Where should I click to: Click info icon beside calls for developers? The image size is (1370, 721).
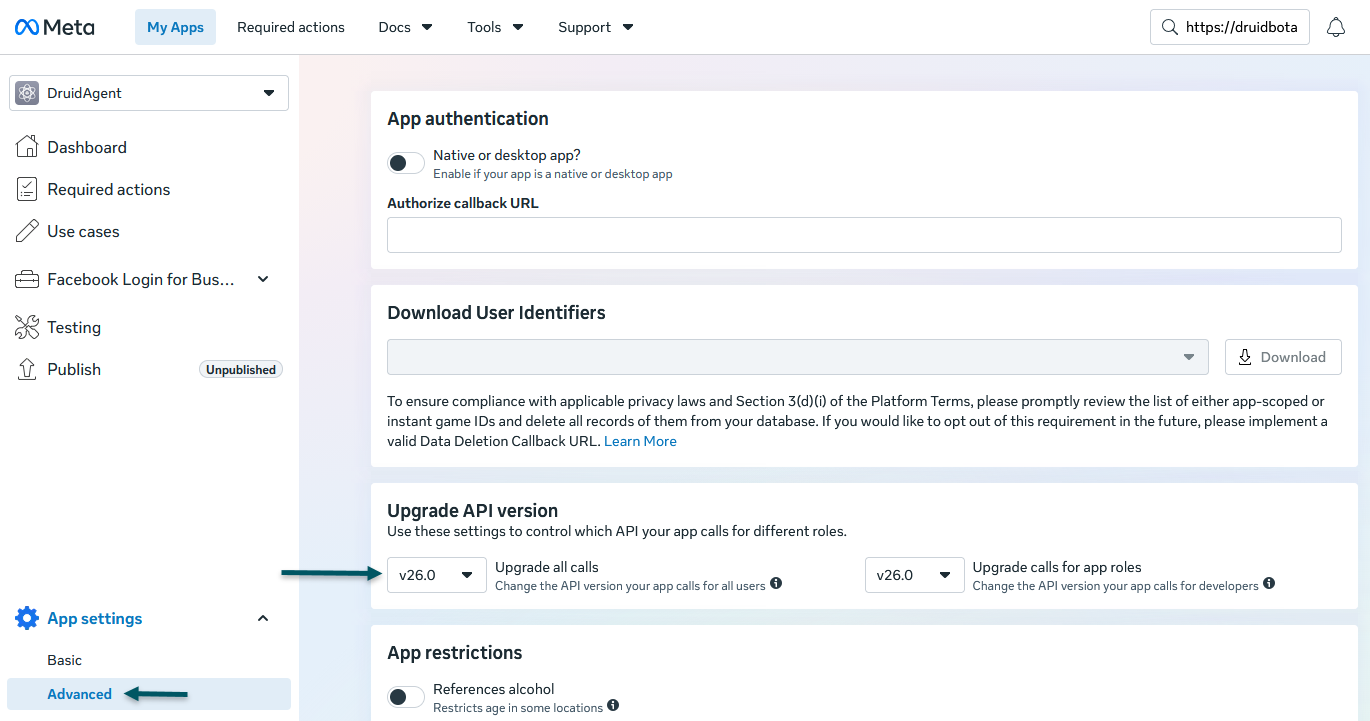[1269, 584]
